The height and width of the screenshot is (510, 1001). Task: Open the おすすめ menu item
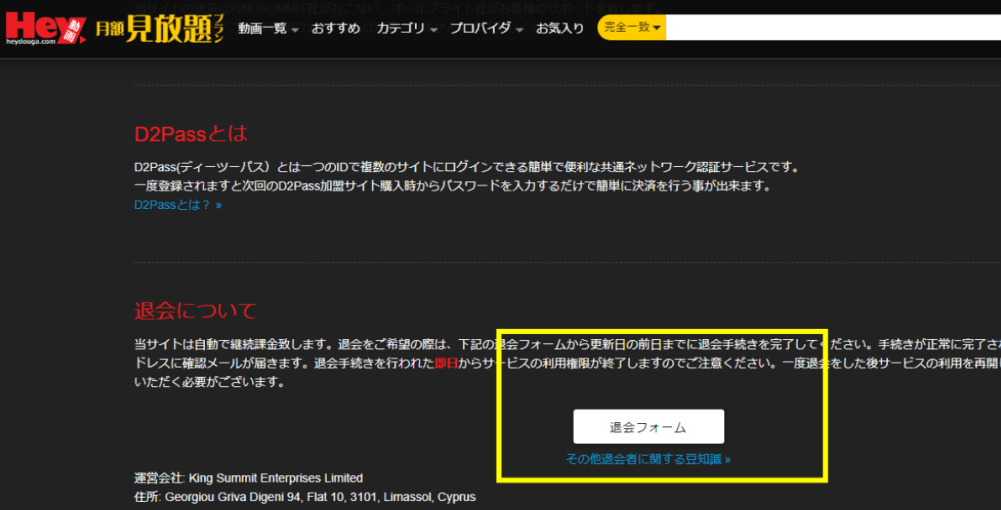pyautogui.click(x=336, y=29)
